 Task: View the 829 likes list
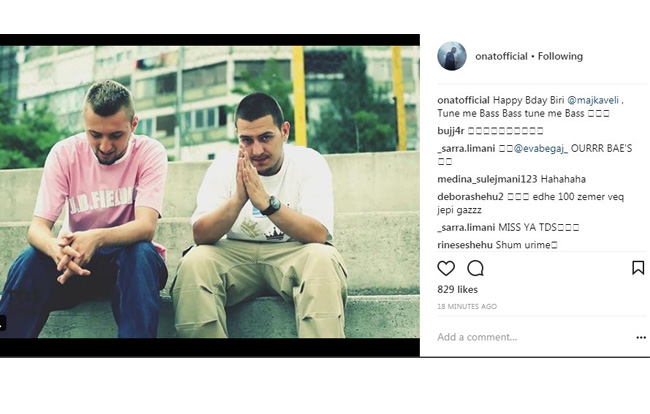point(457,290)
